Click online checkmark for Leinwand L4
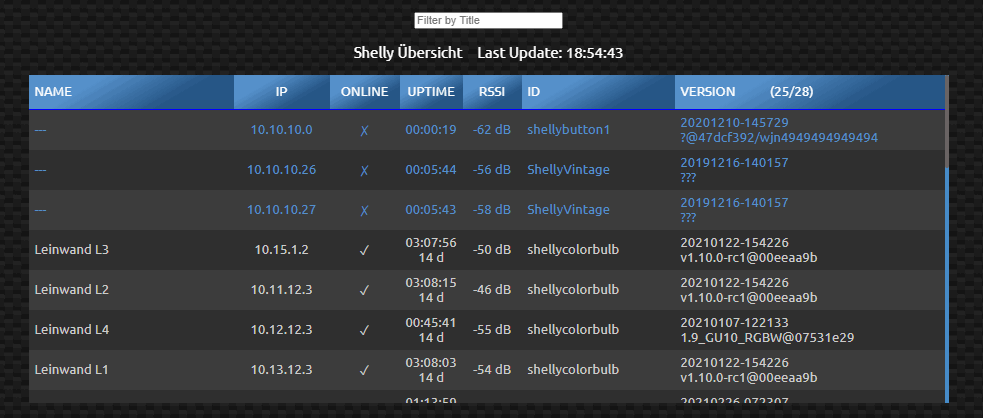983x418 pixels. pos(364,330)
